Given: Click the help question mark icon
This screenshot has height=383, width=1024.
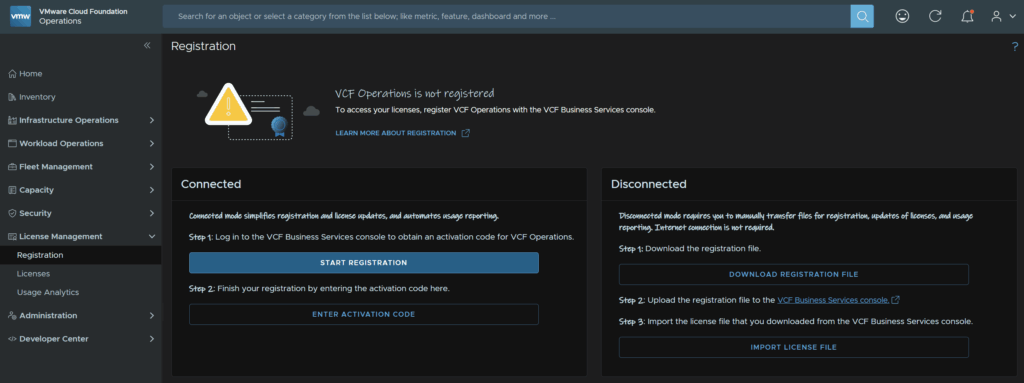Looking at the screenshot, I should coord(1015,46).
